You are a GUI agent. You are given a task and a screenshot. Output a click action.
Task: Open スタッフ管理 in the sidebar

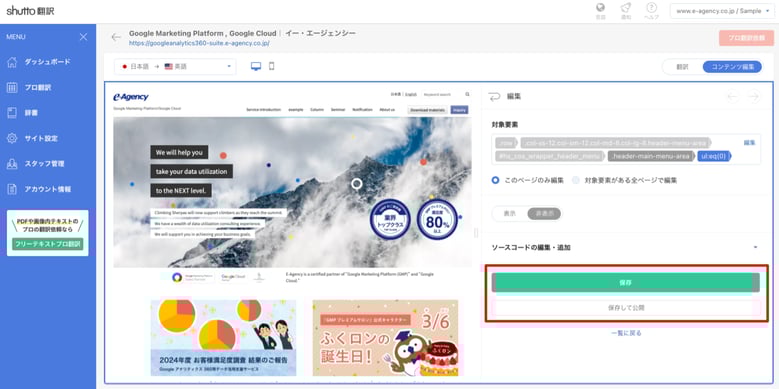click(44, 164)
